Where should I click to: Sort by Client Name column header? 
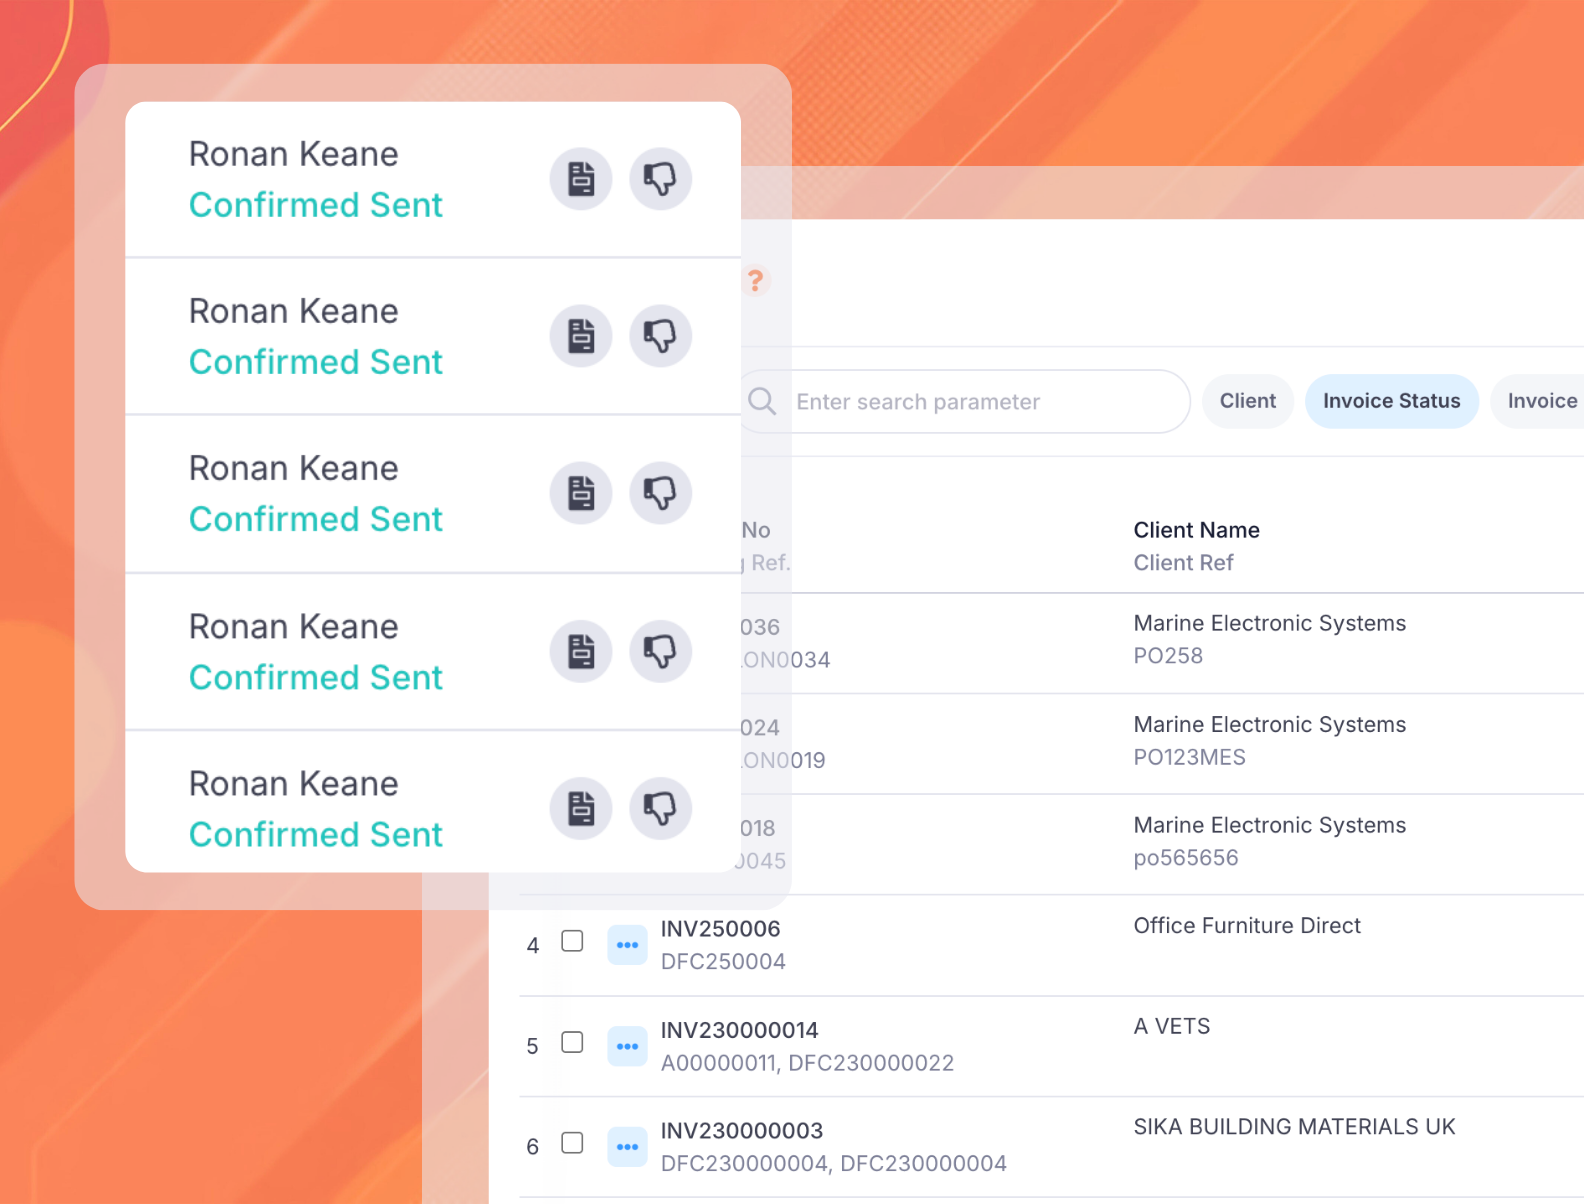[x=1196, y=530]
